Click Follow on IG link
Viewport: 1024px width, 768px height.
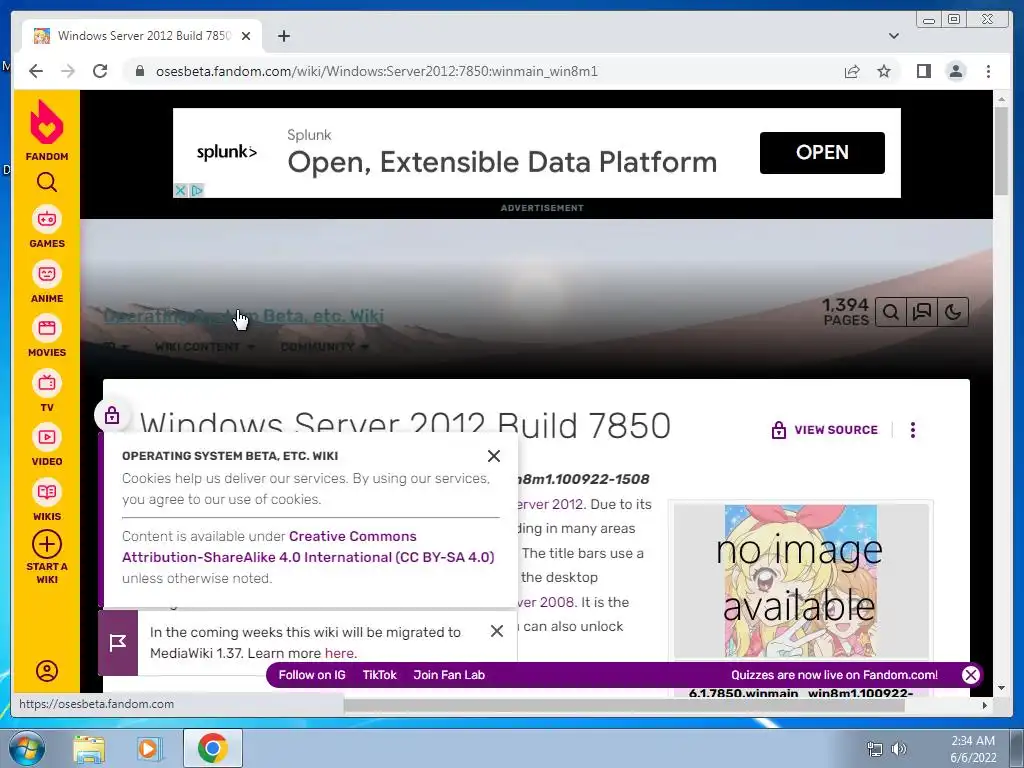click(x=312, y=675)
